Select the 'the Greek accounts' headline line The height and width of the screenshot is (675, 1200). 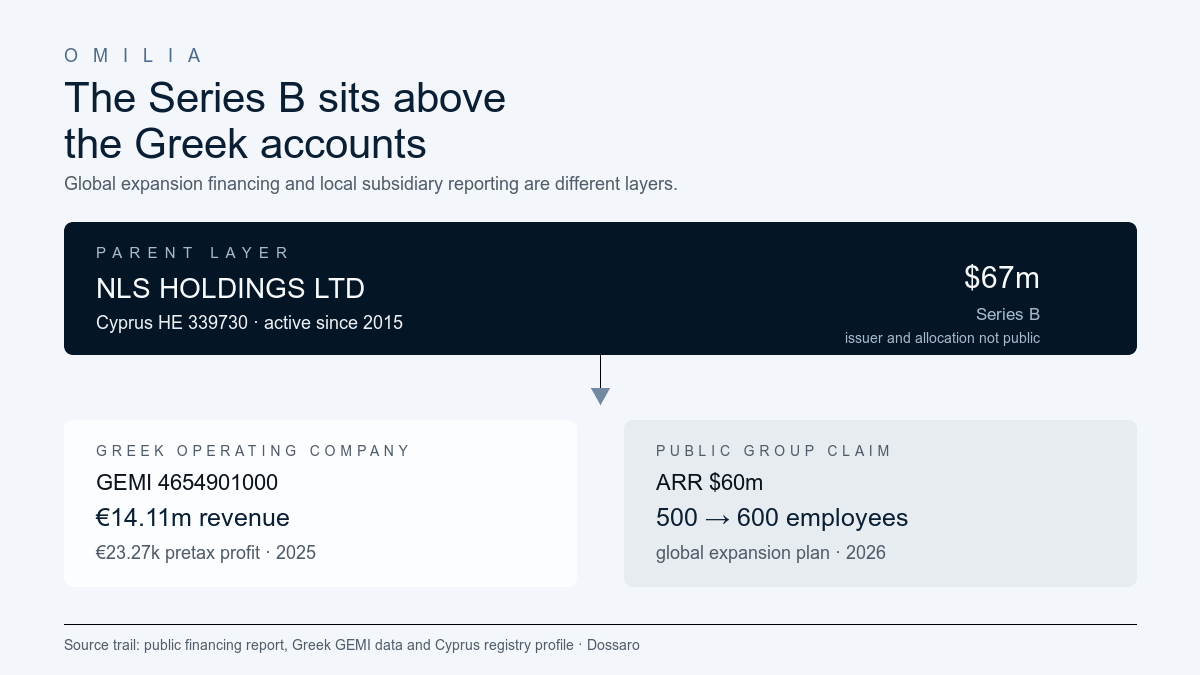tap(245, 144)
